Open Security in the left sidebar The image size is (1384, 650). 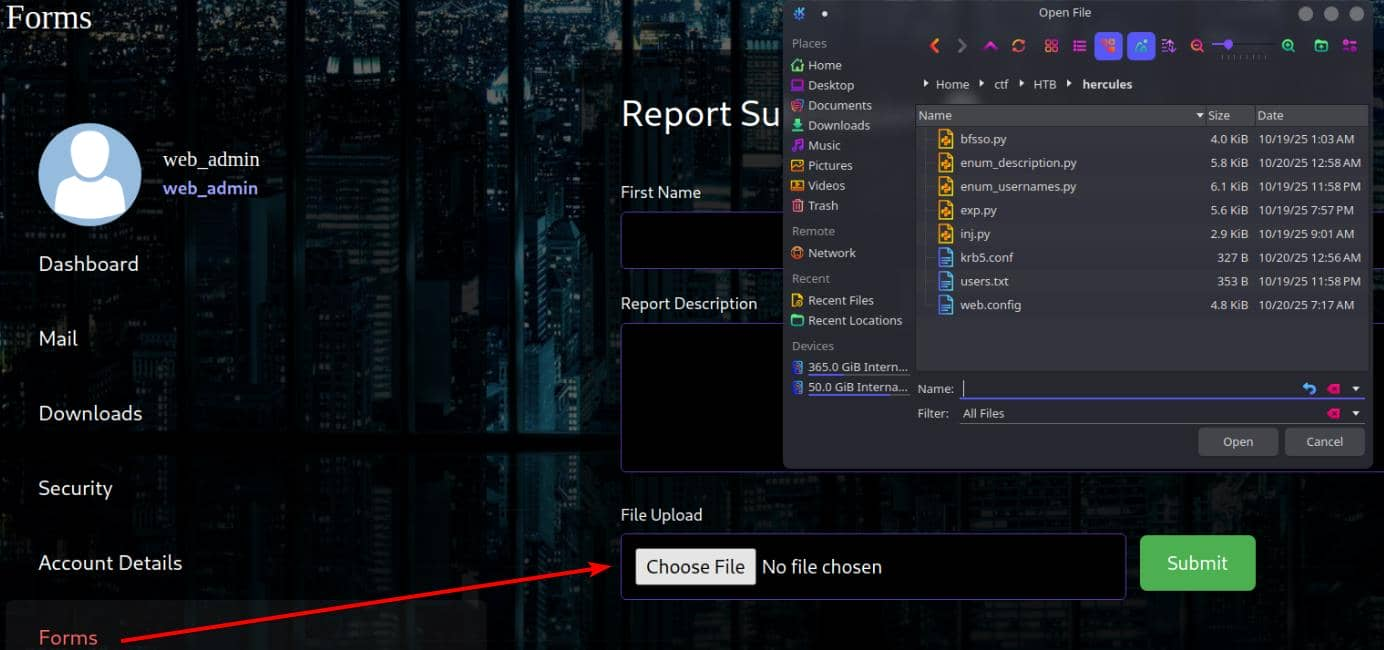75,488
